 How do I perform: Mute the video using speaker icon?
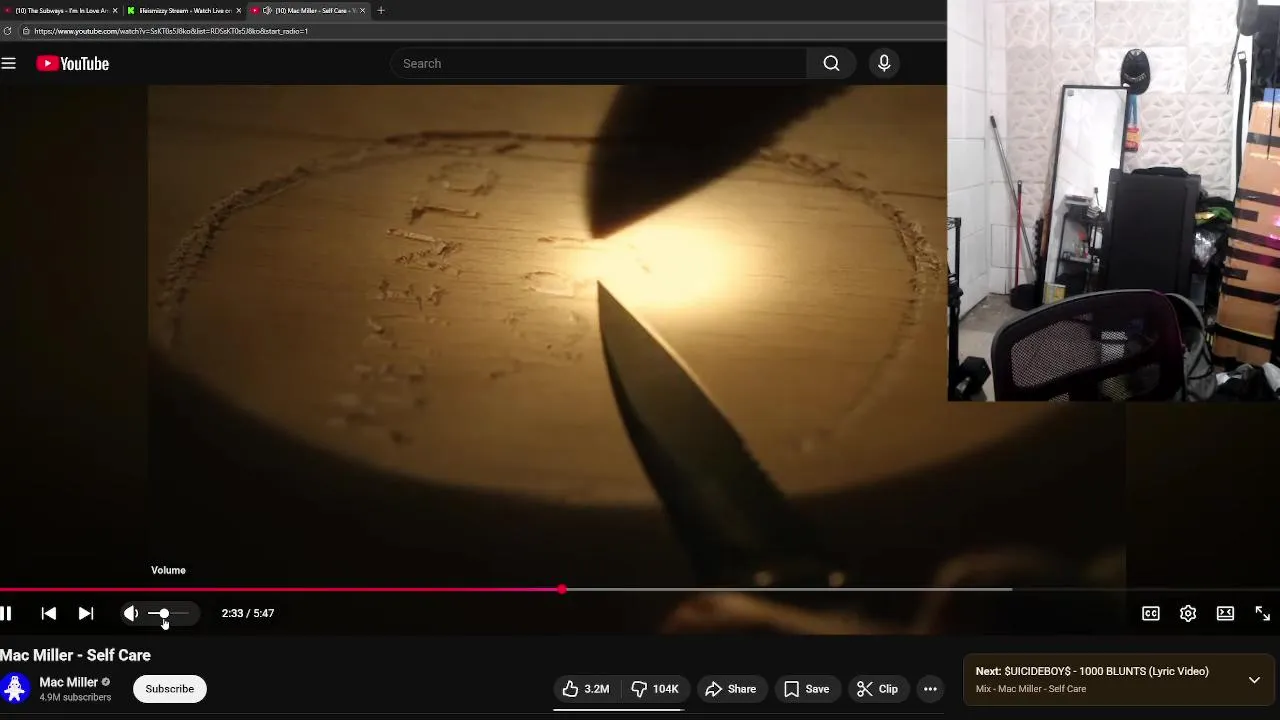pos(131,613)
